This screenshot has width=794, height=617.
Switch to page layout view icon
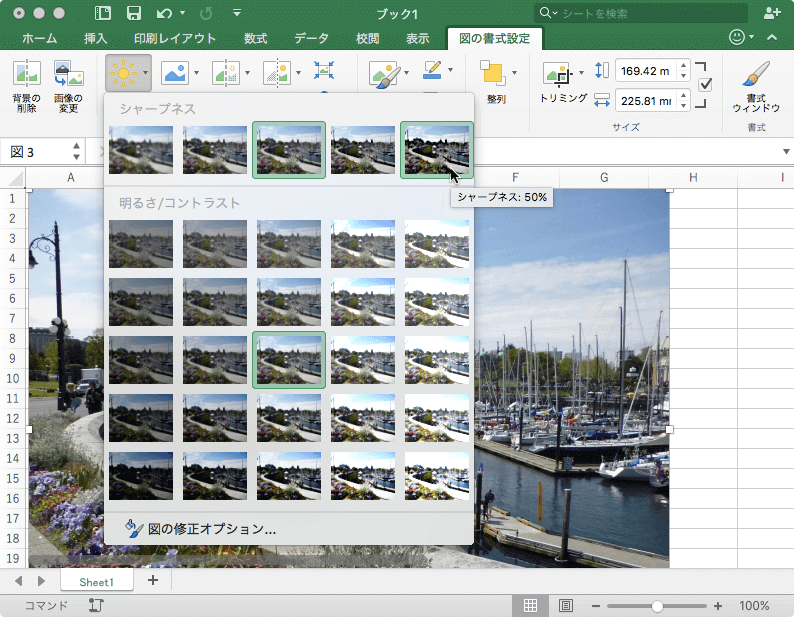click(566, 606)
